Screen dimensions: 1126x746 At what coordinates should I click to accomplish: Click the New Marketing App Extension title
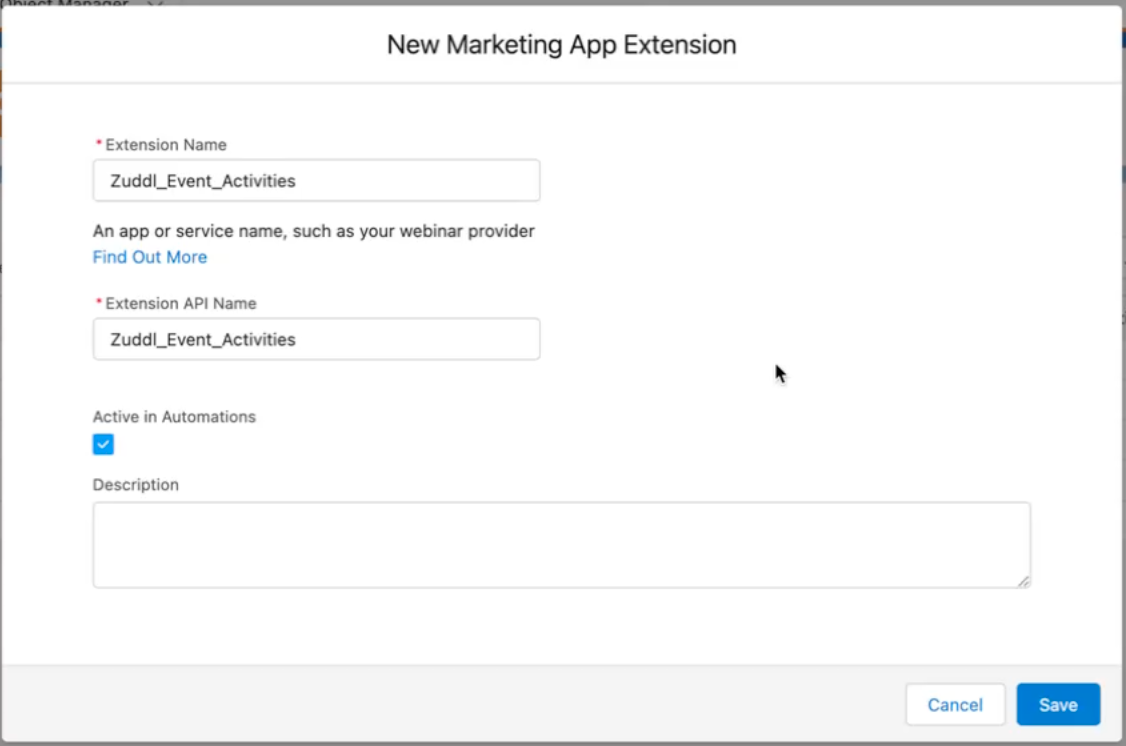[x=562, y=44]
